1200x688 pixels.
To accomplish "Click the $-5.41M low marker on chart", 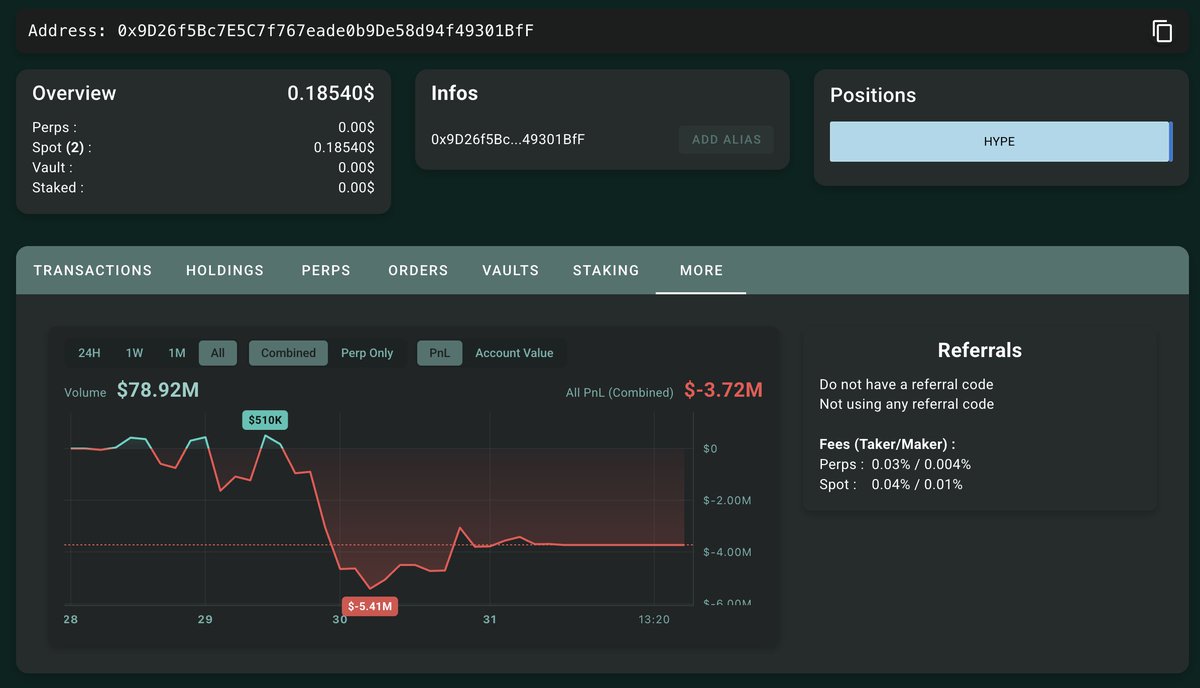I will (x=370, y=606).
